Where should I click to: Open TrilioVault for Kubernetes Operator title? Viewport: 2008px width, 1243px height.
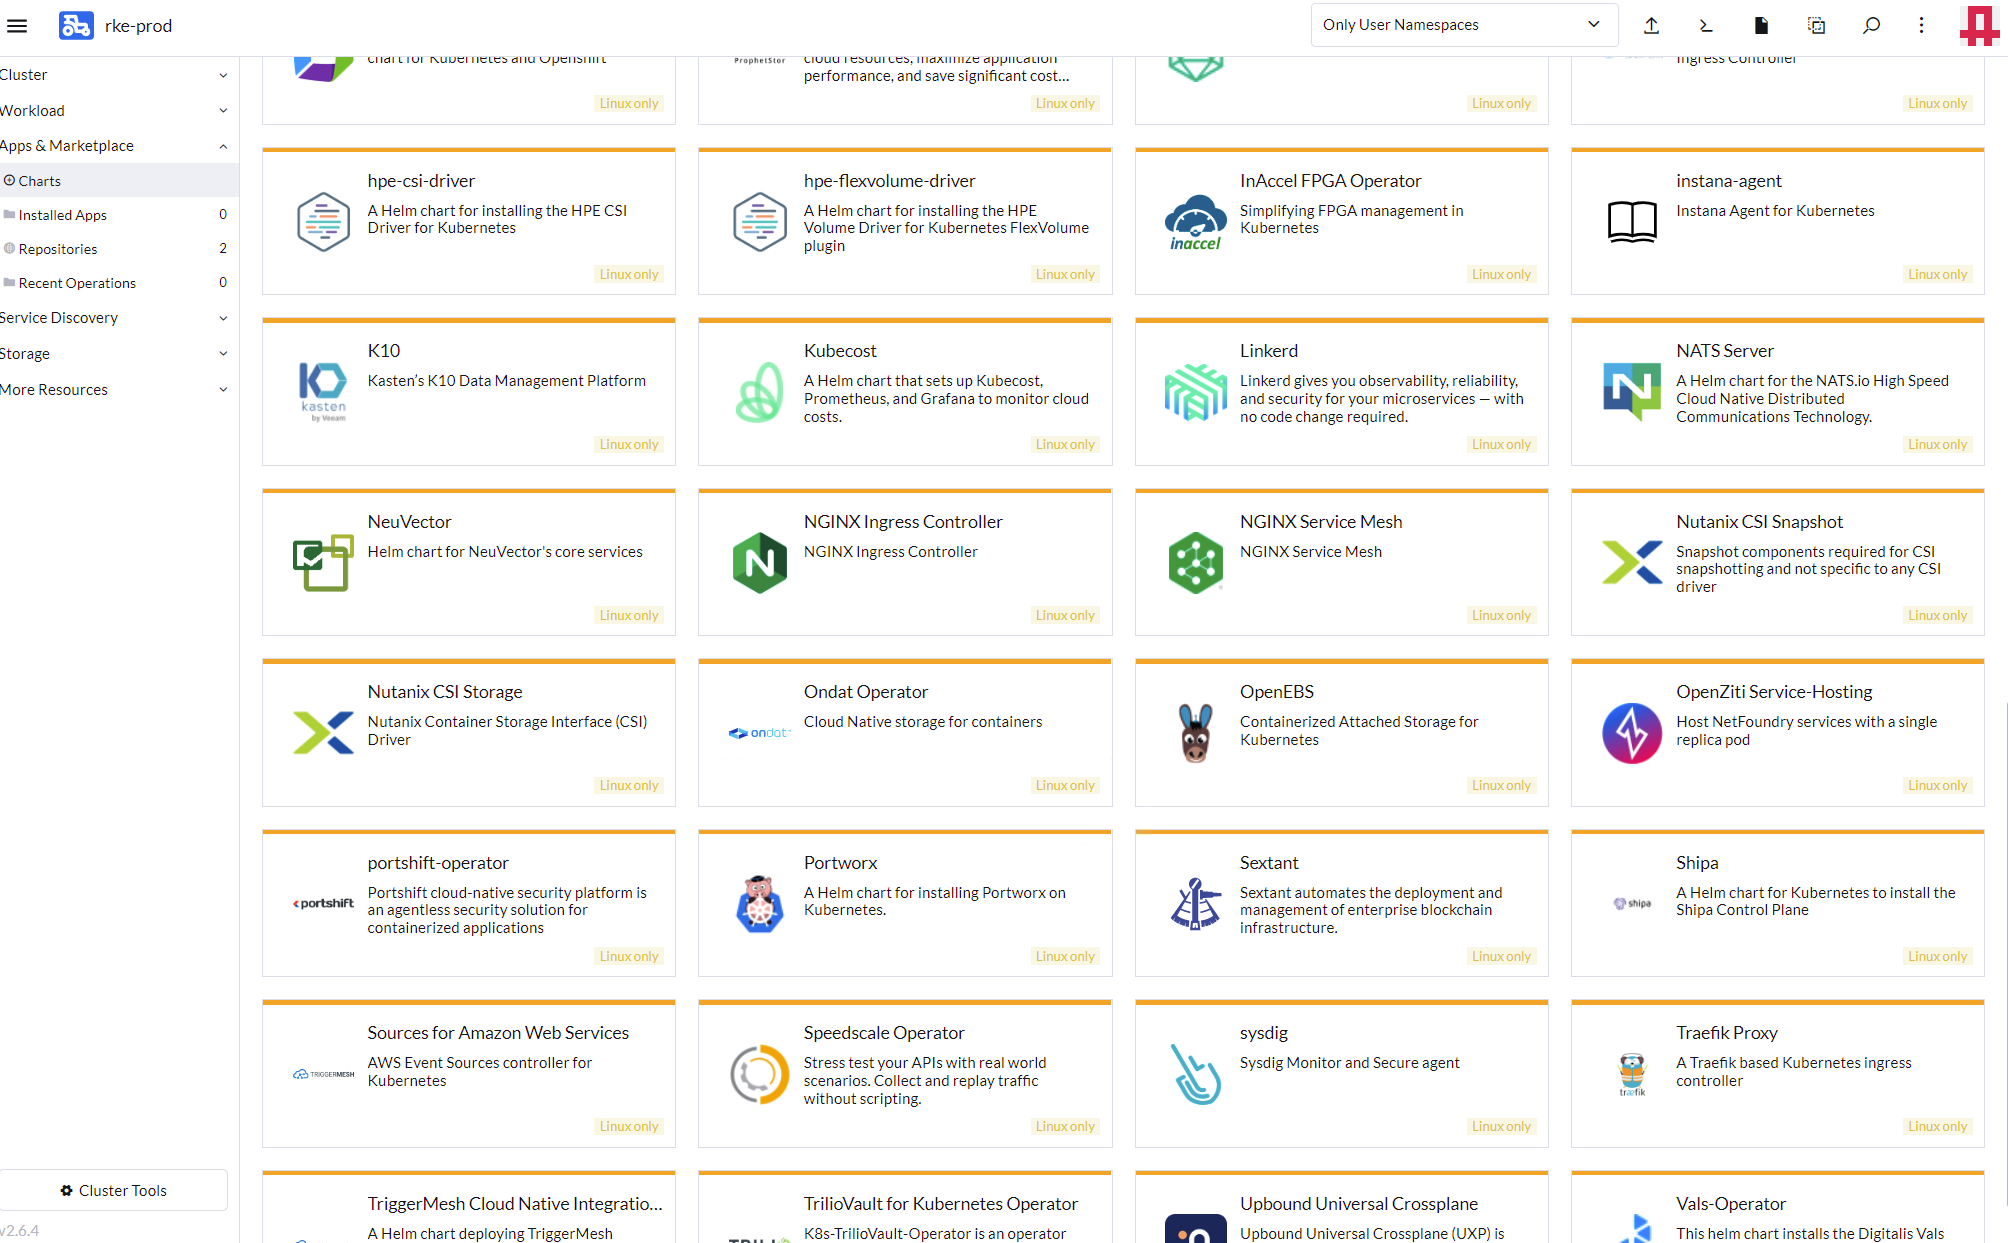tap(940, 1204)
